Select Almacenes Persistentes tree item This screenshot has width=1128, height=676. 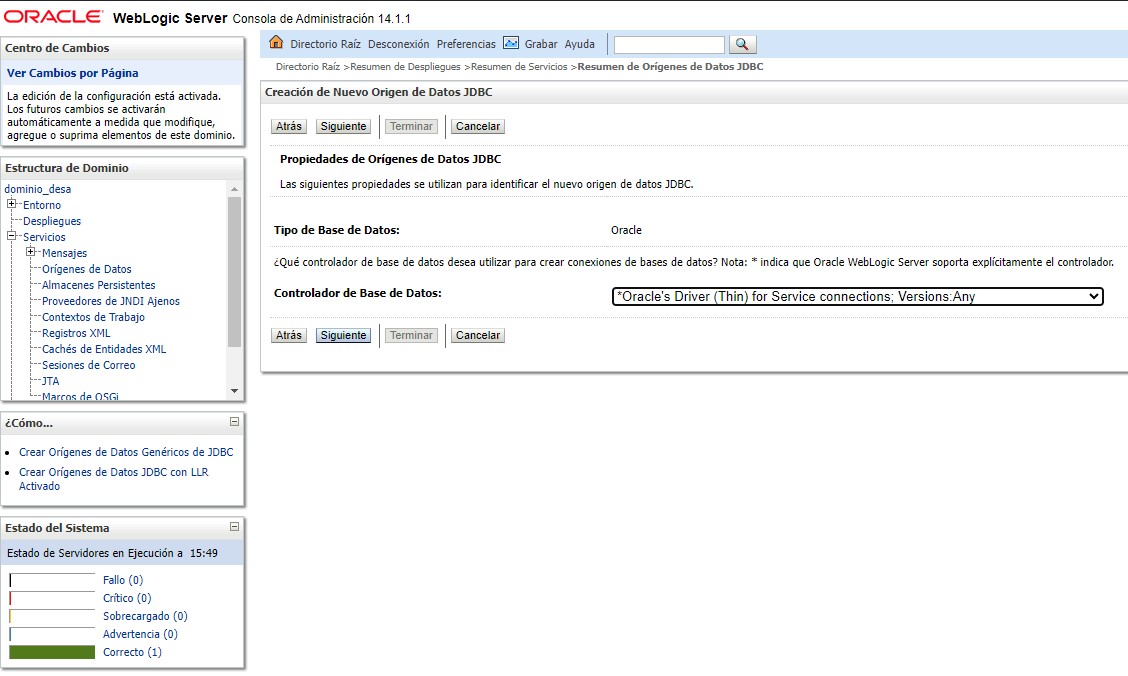[x=99, y=285]
